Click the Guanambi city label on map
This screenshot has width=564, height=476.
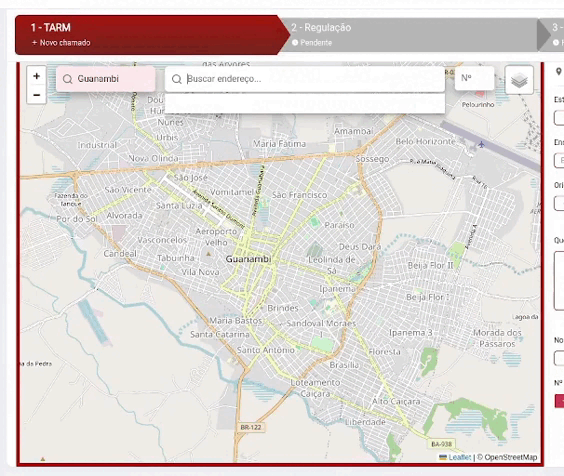click(x=248, y=259)
